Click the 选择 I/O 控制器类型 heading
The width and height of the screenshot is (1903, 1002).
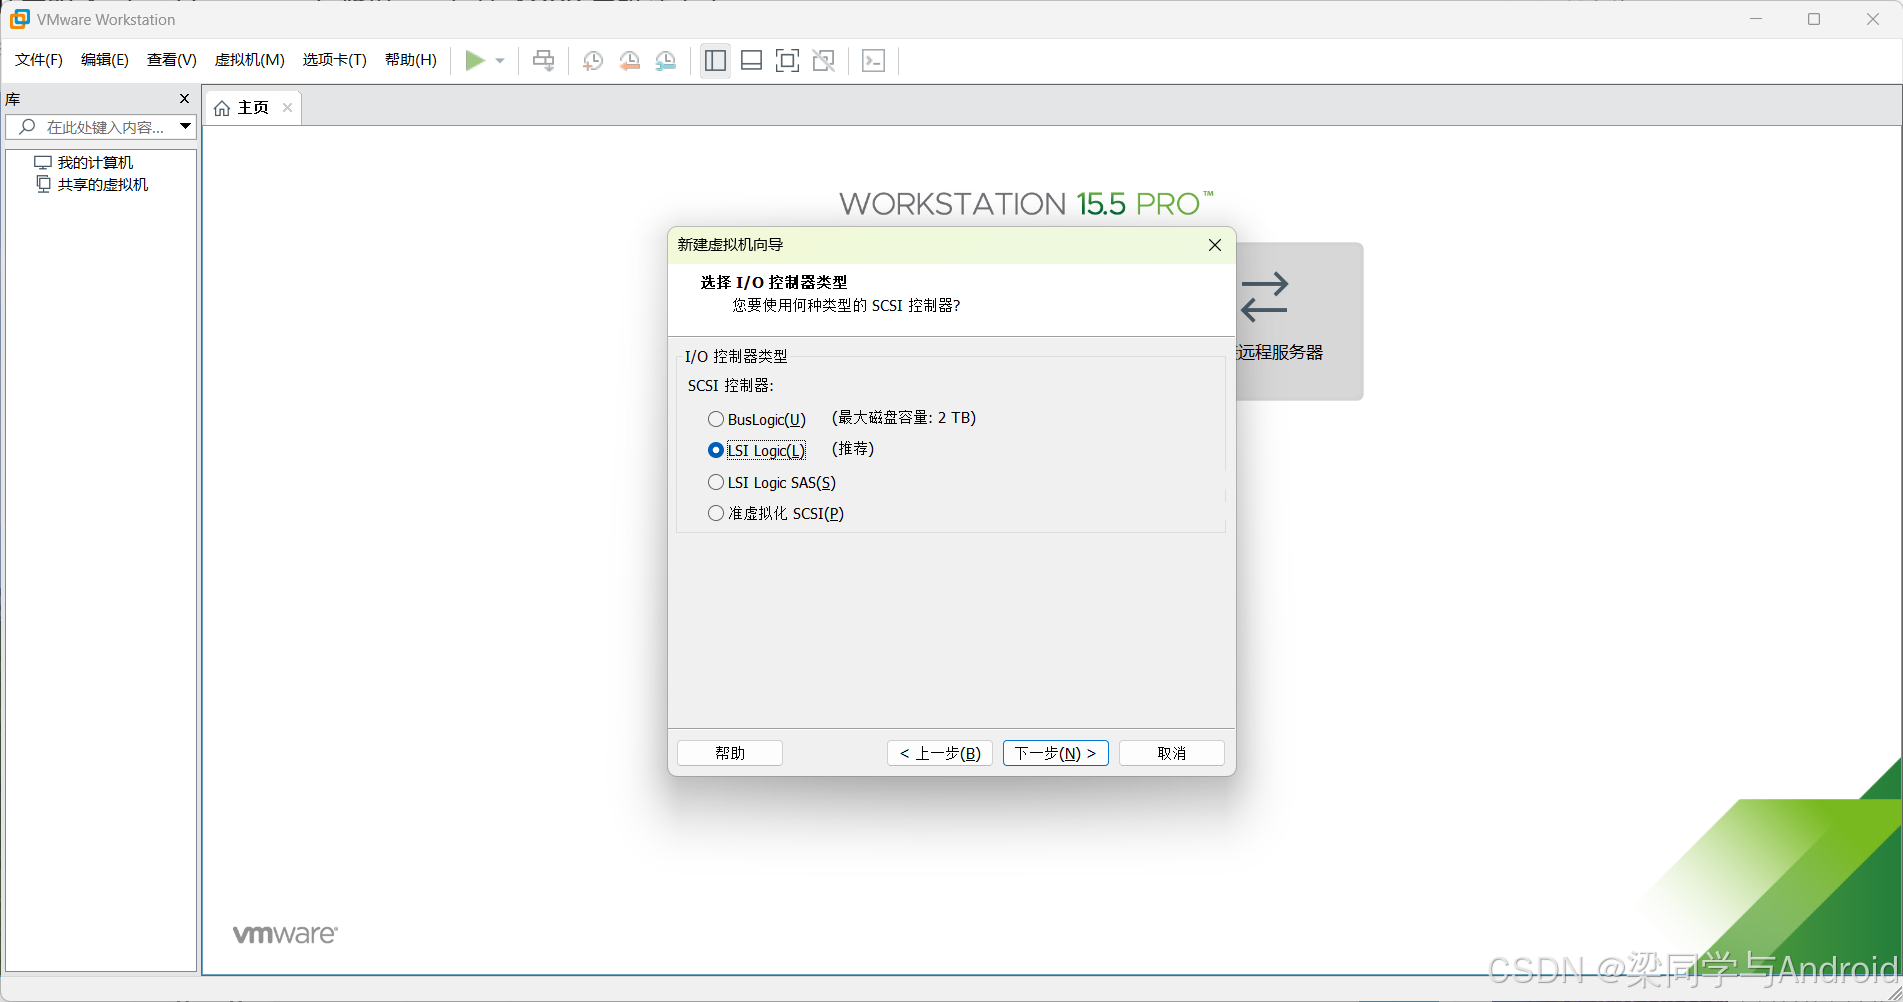pos(774,282)
